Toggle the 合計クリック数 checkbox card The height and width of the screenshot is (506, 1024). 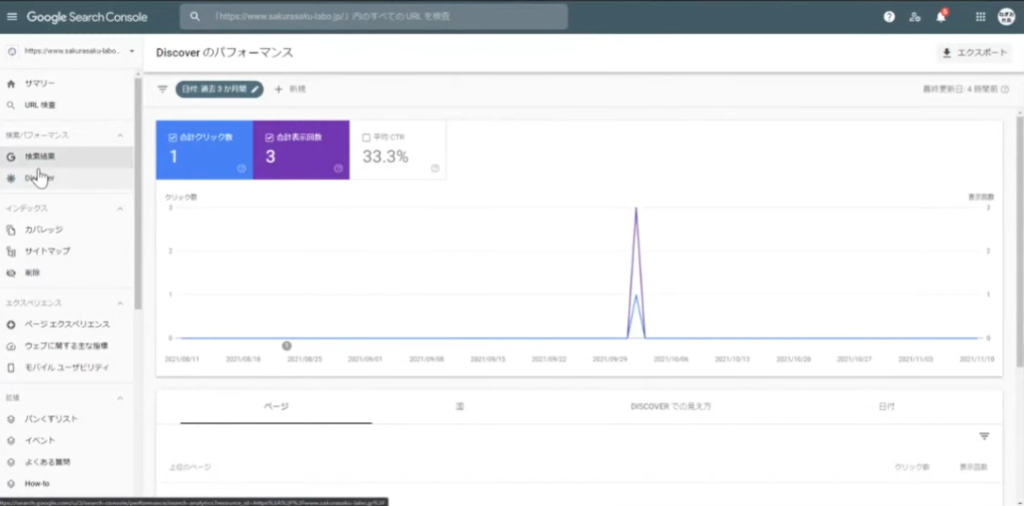(x=204, y=150)
